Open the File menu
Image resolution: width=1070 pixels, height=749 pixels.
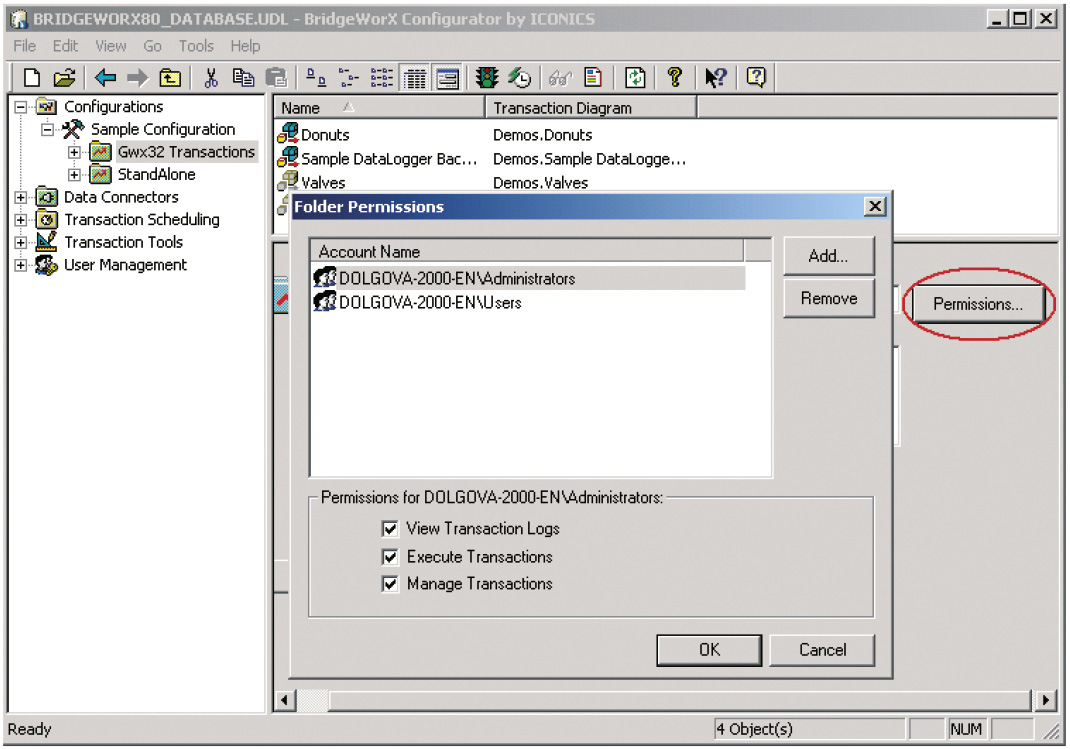coord(25,46)
